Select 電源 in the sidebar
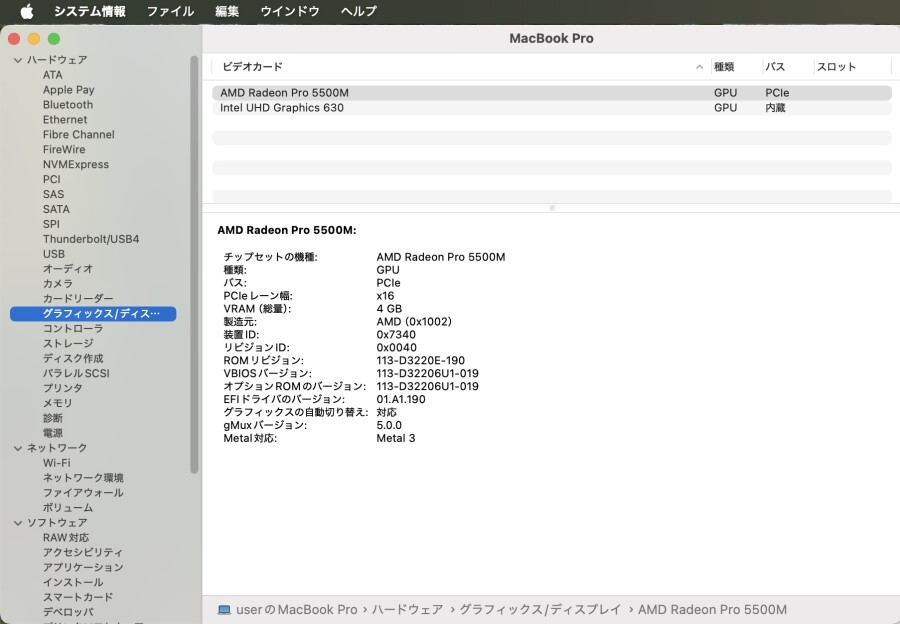This screenshot has width=900, height=624. tap(53, 433)
